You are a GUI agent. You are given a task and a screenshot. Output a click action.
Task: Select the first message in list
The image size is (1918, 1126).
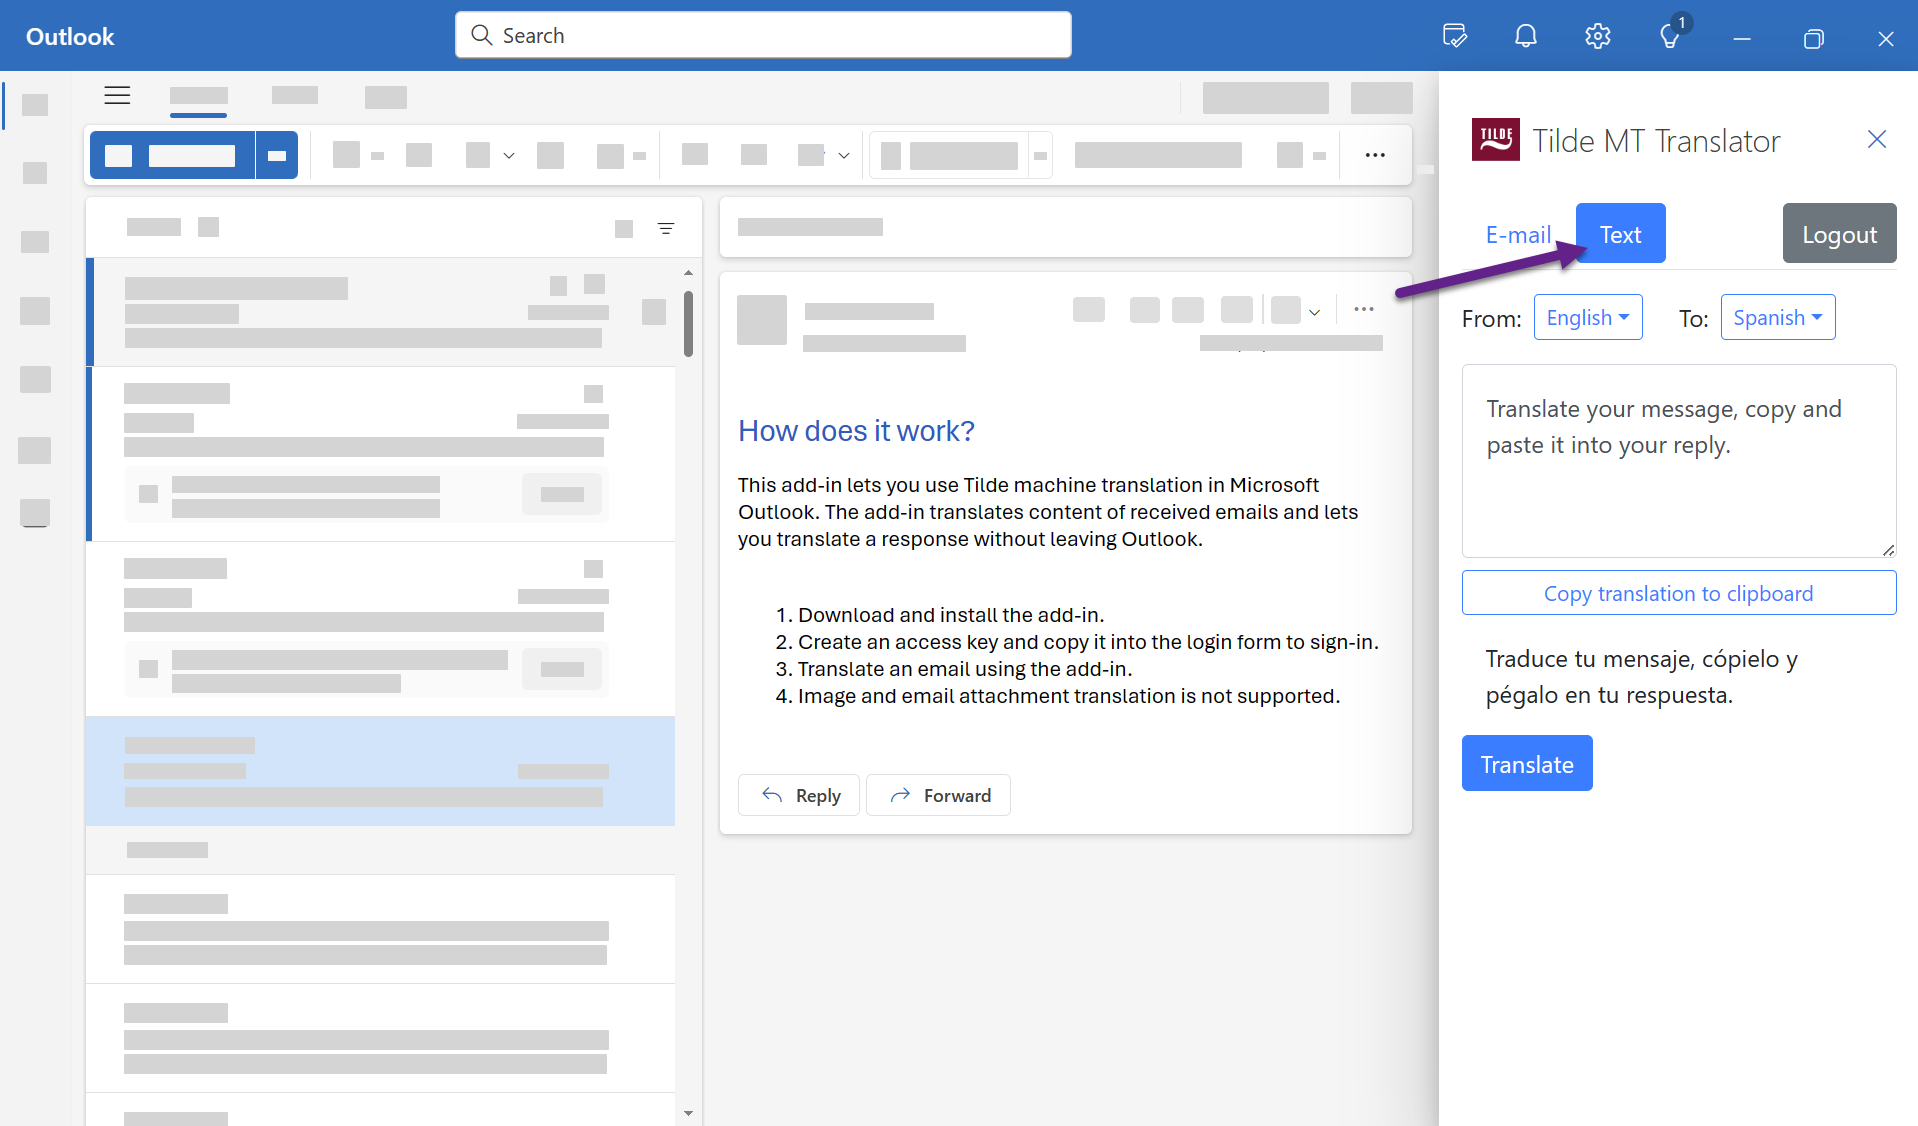tap(380, 312)
